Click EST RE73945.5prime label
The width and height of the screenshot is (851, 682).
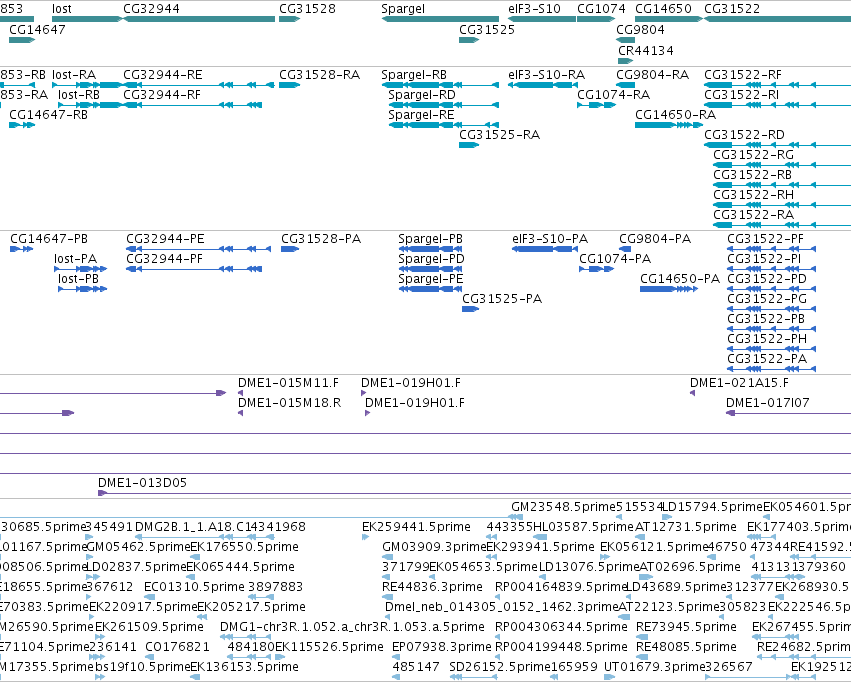(x=686, y=627)
